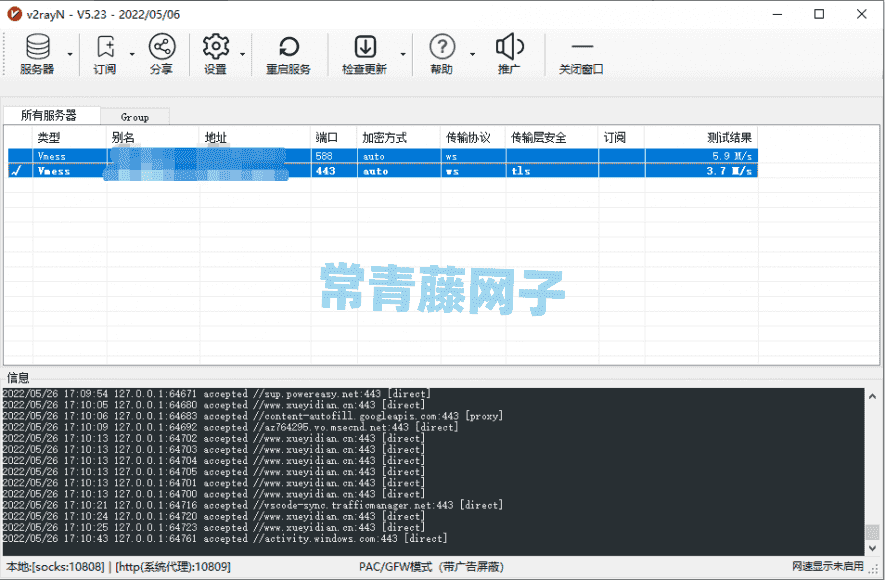Click the v2rayN app icon in title bar
Viewport: 885px width, 580px height.
[14, 14]
